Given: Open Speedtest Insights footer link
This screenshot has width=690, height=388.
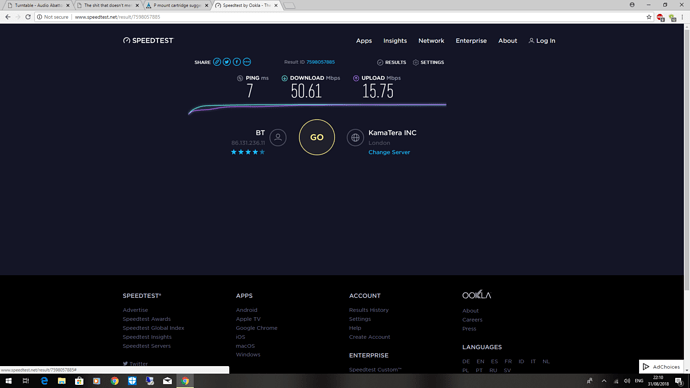Looking at the screenshot, I should tap(147, 337).
